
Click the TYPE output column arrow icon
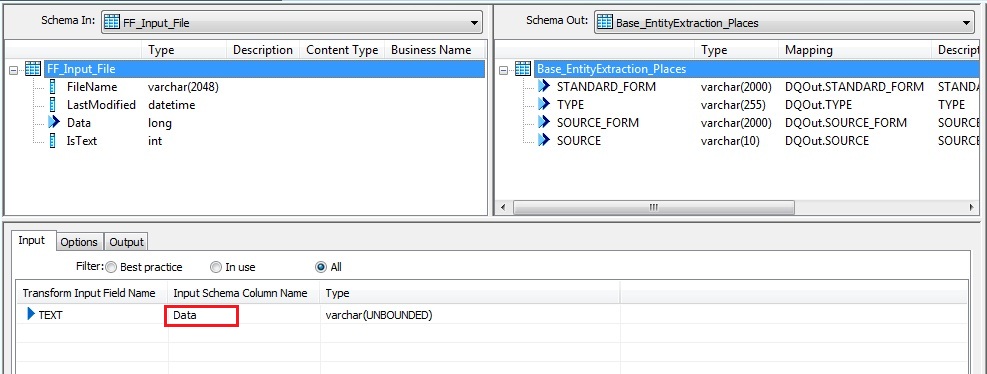pyautogui.click(x=544, y=105)
